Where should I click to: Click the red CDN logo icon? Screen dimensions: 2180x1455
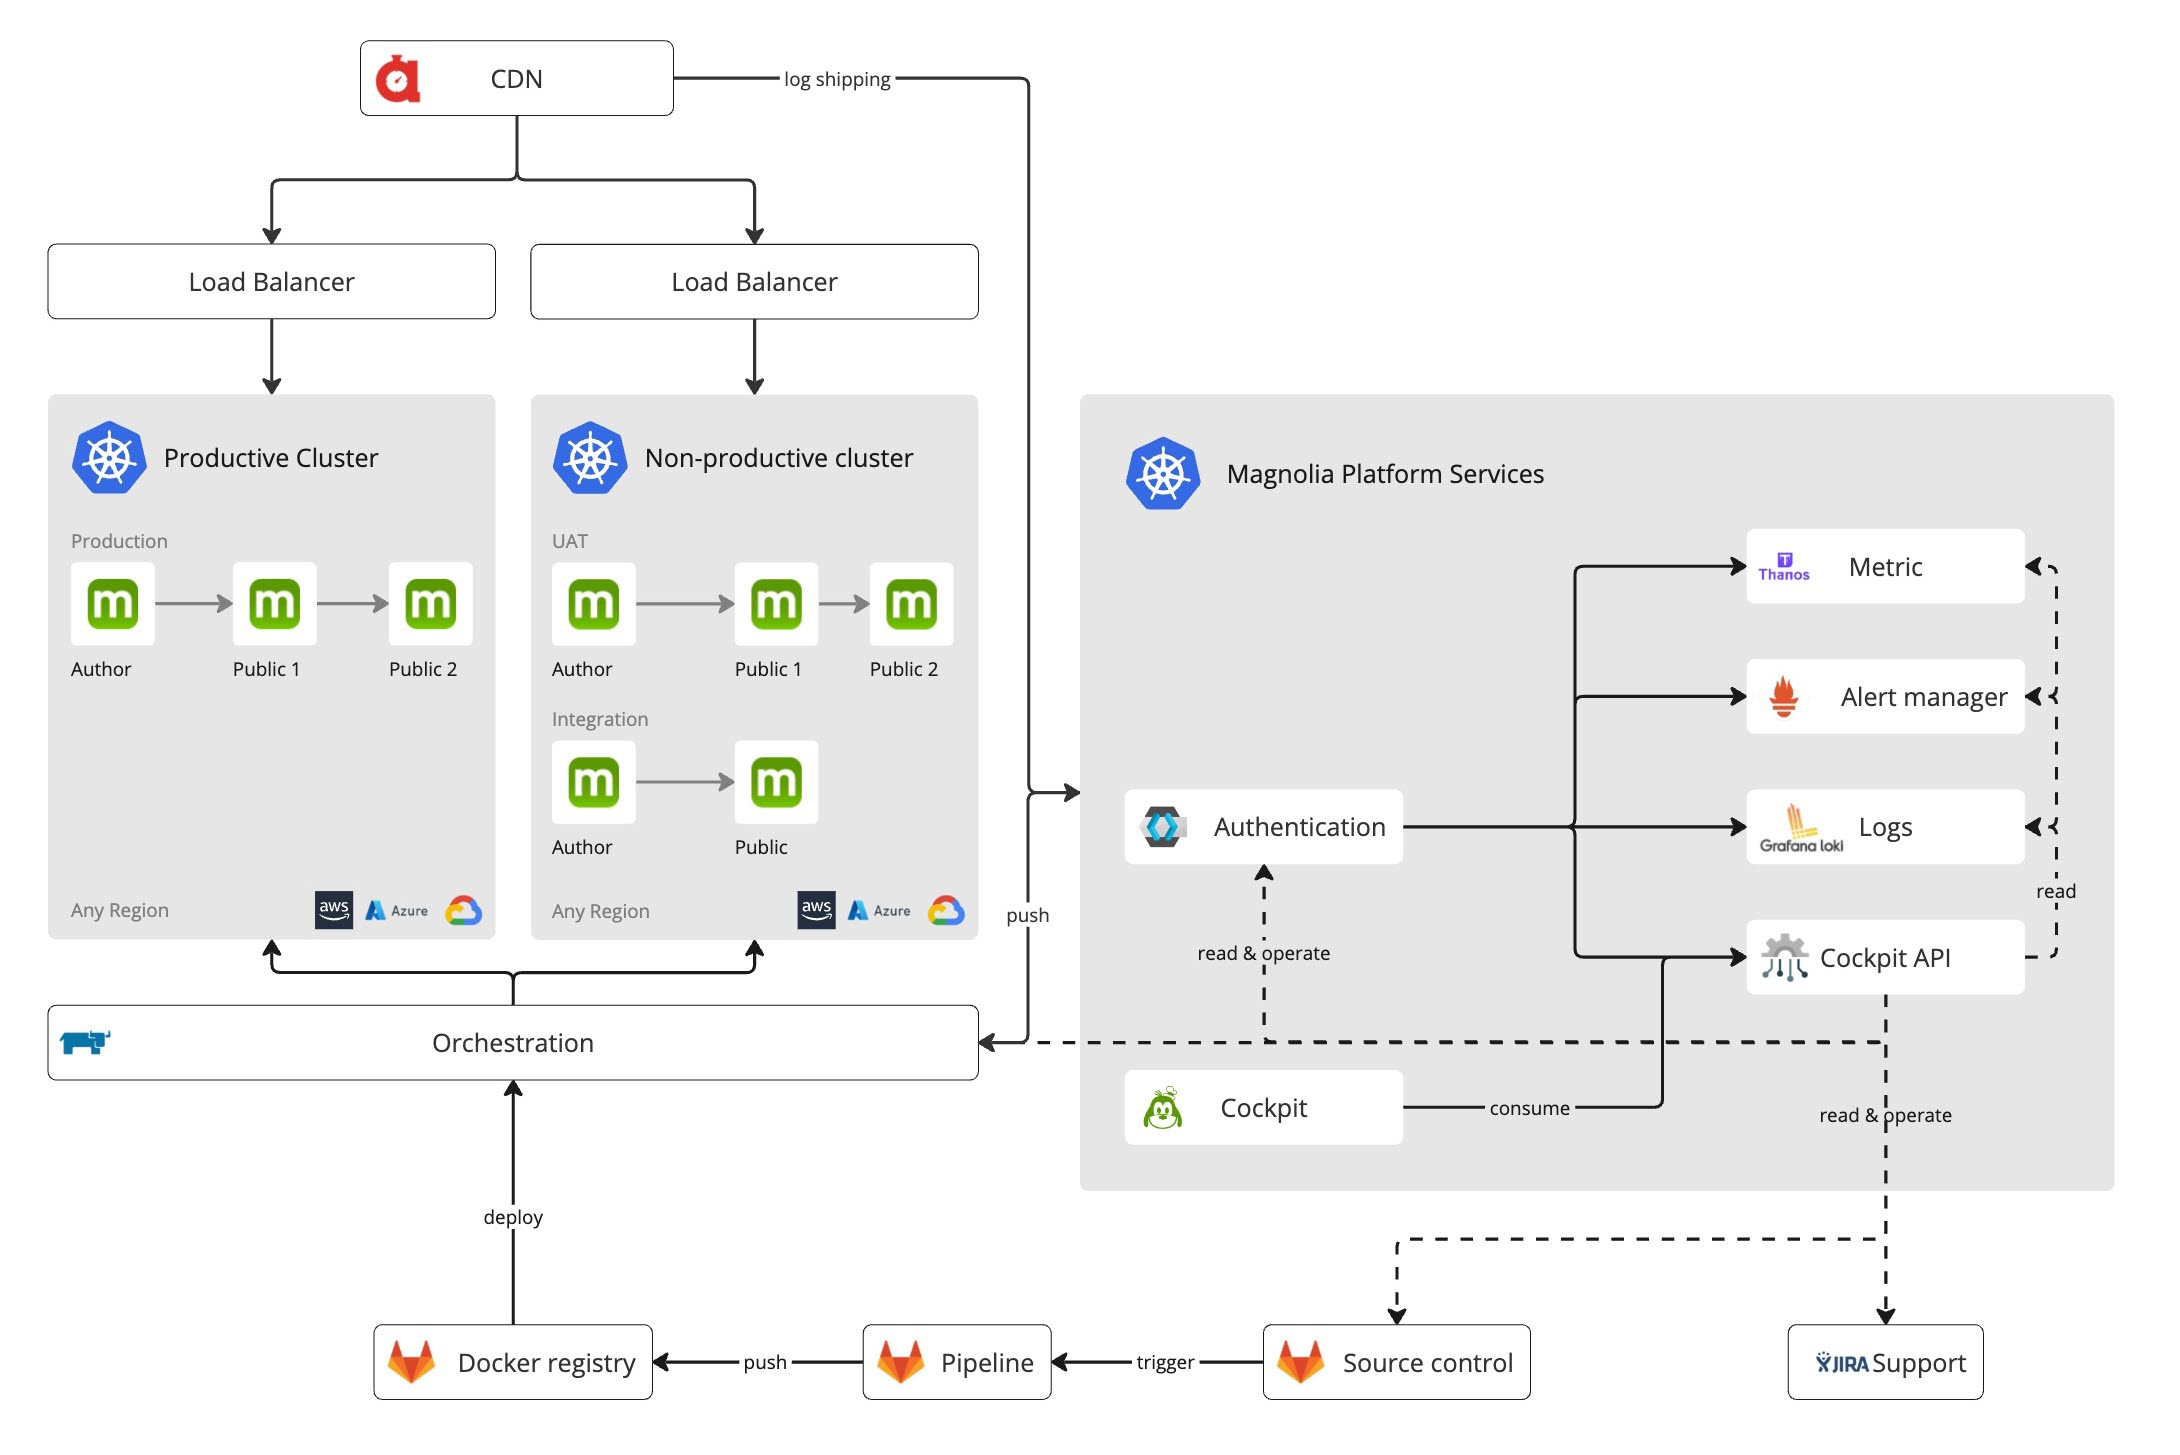[397, 79]
